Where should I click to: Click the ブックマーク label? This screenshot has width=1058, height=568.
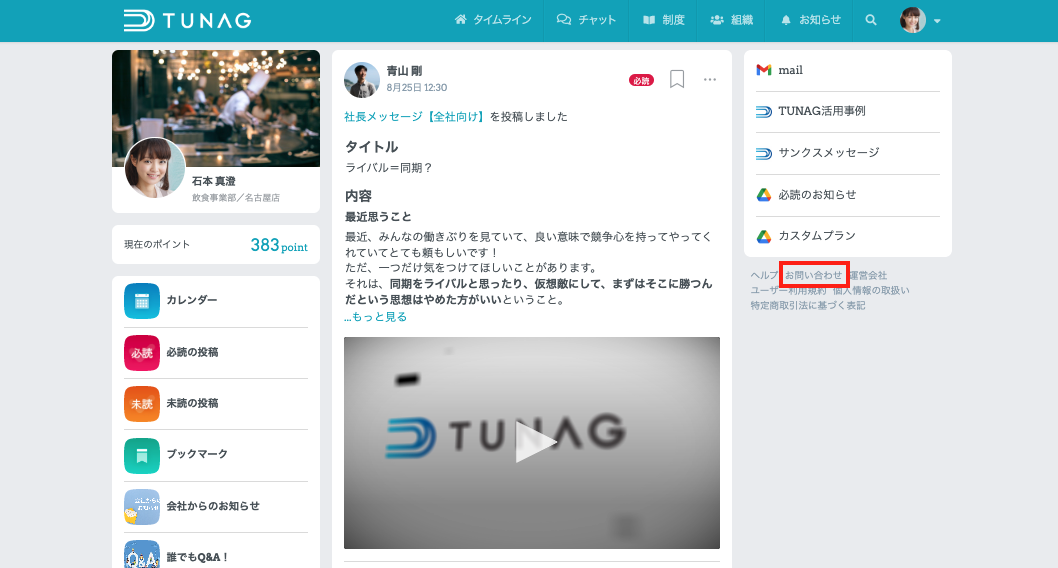(197, 454)
